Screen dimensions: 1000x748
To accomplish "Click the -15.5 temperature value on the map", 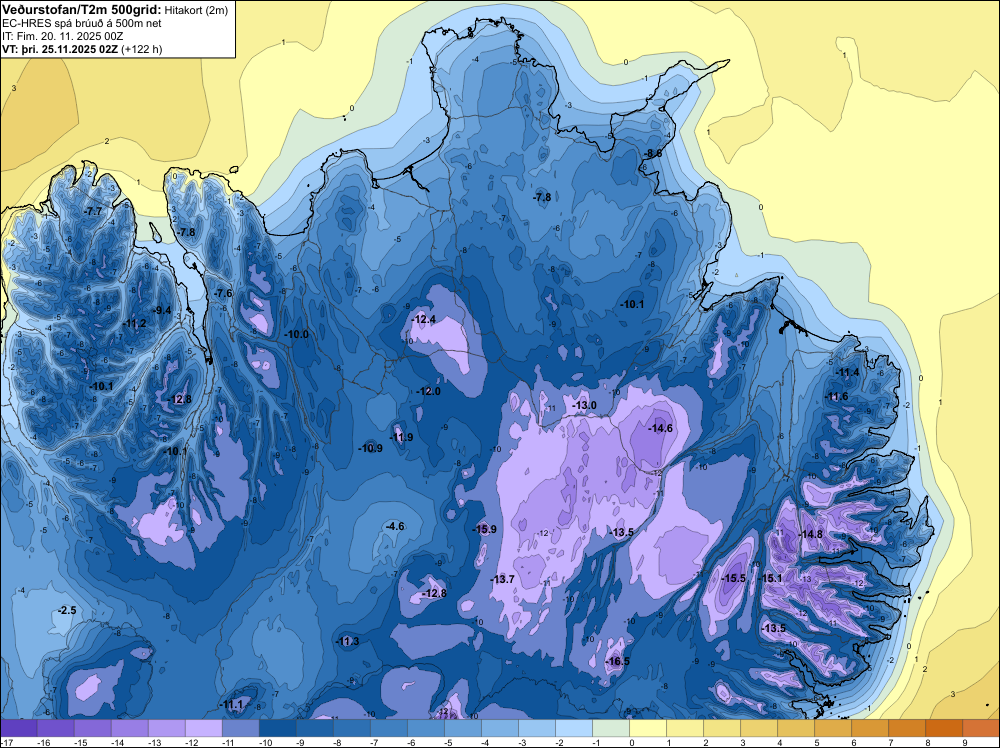I will (733, 578).
